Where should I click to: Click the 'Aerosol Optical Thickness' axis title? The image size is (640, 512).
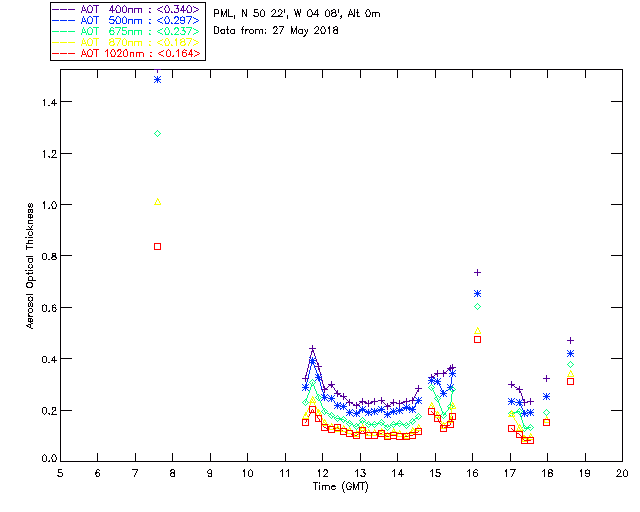pyautogui.click(x=30, y=265)
